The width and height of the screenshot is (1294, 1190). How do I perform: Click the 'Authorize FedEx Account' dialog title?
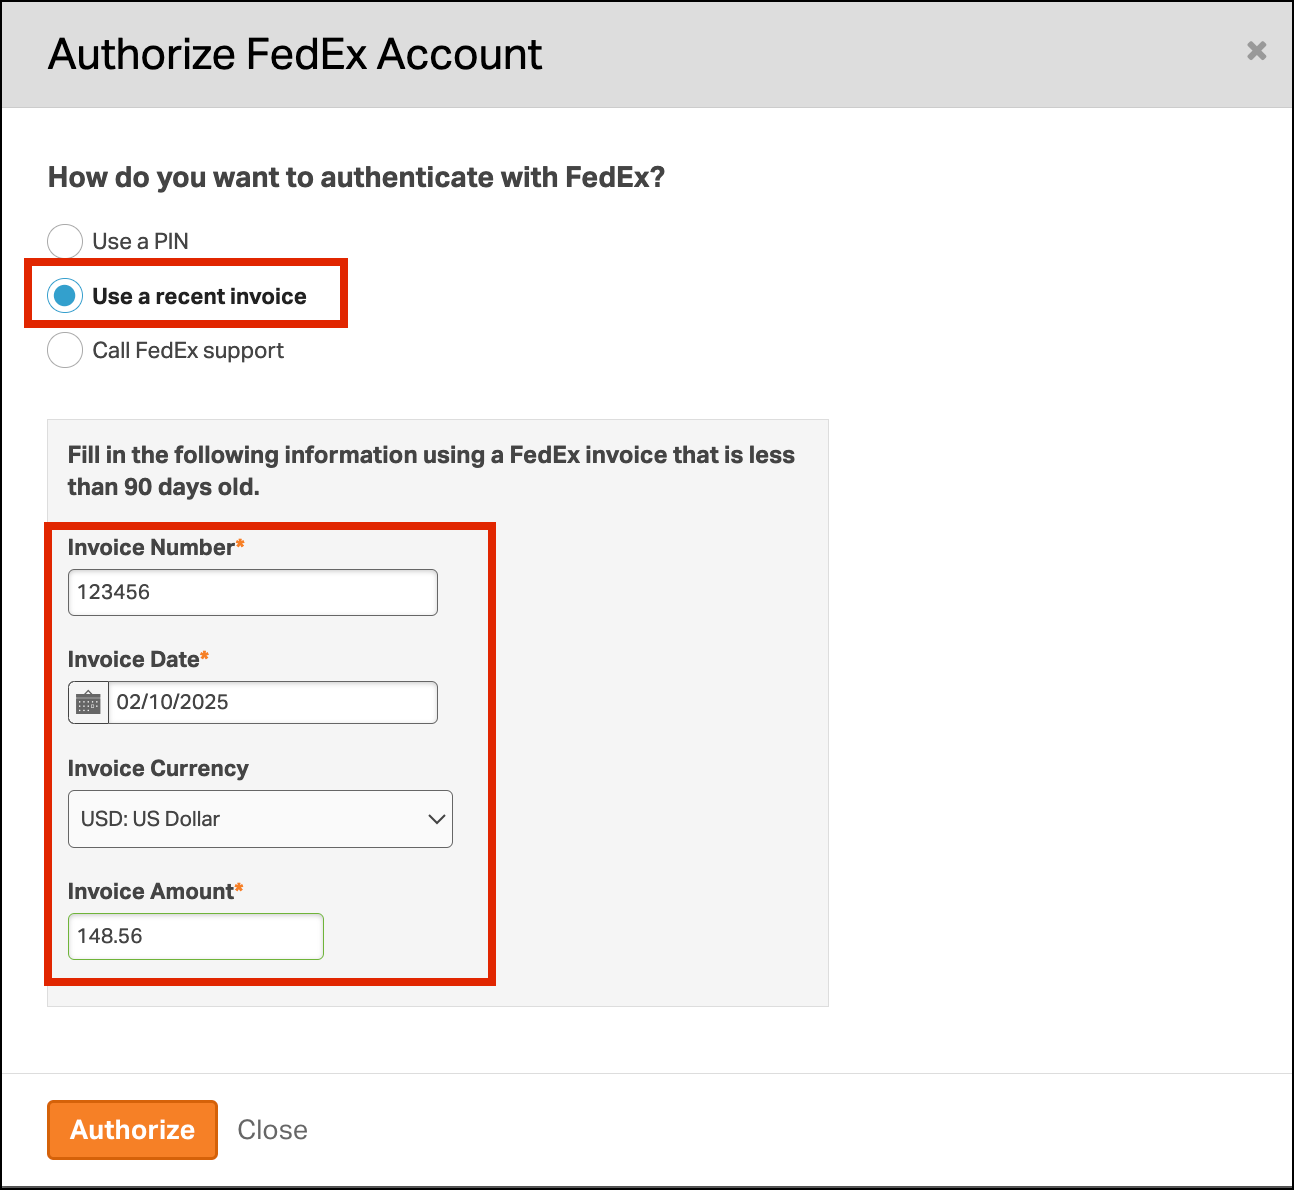click(295, 54)
